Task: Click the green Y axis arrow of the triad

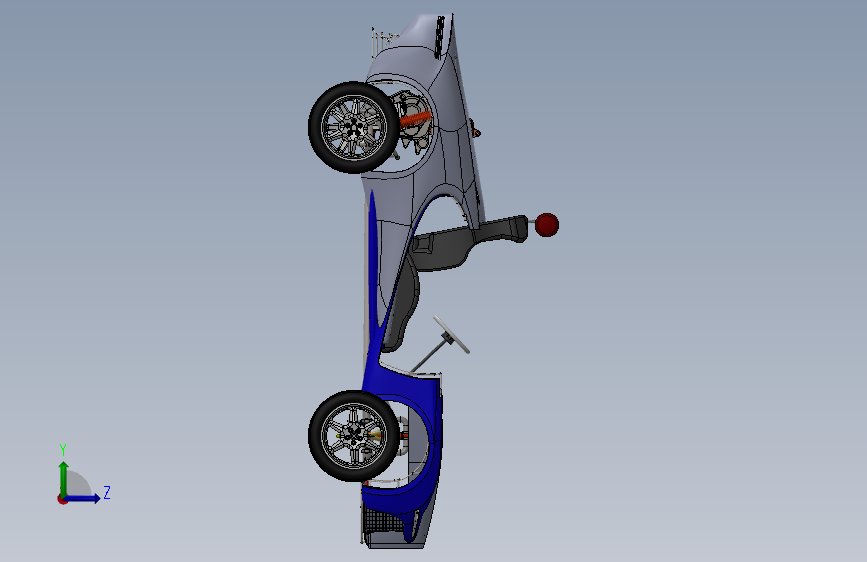Action: point(64,478)
